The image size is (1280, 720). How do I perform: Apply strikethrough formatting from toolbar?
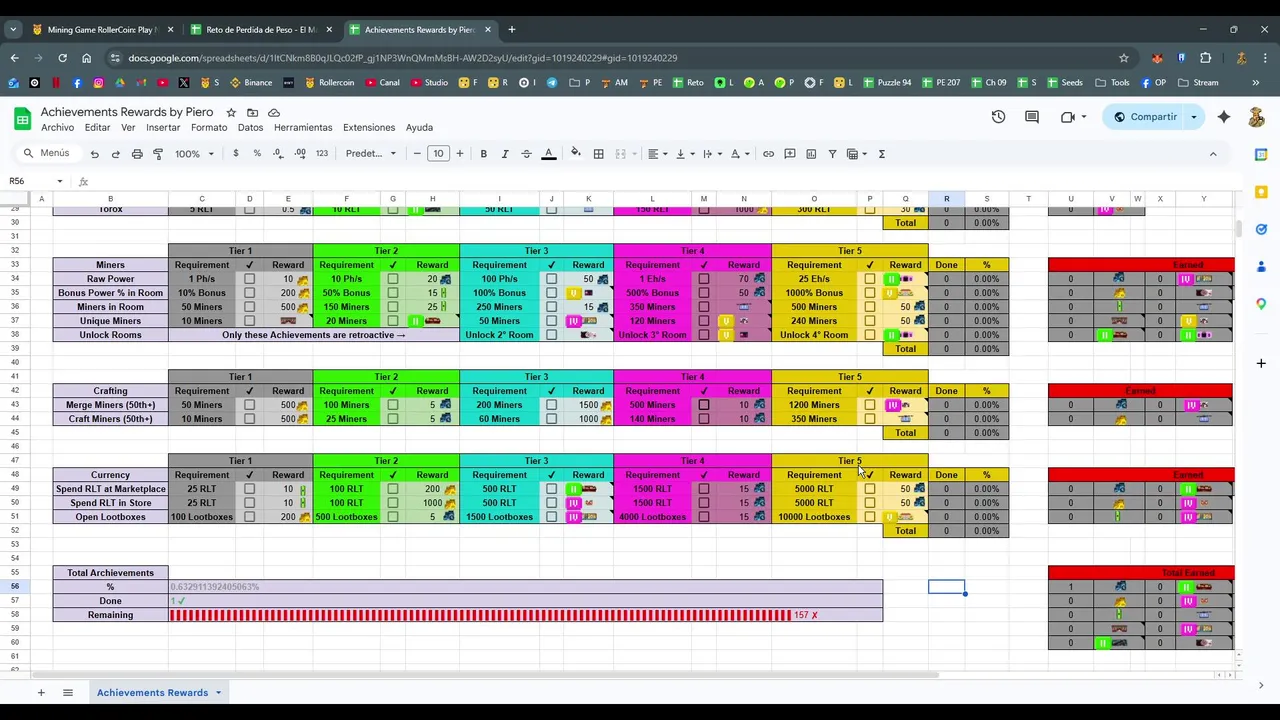tap(526, 154)
